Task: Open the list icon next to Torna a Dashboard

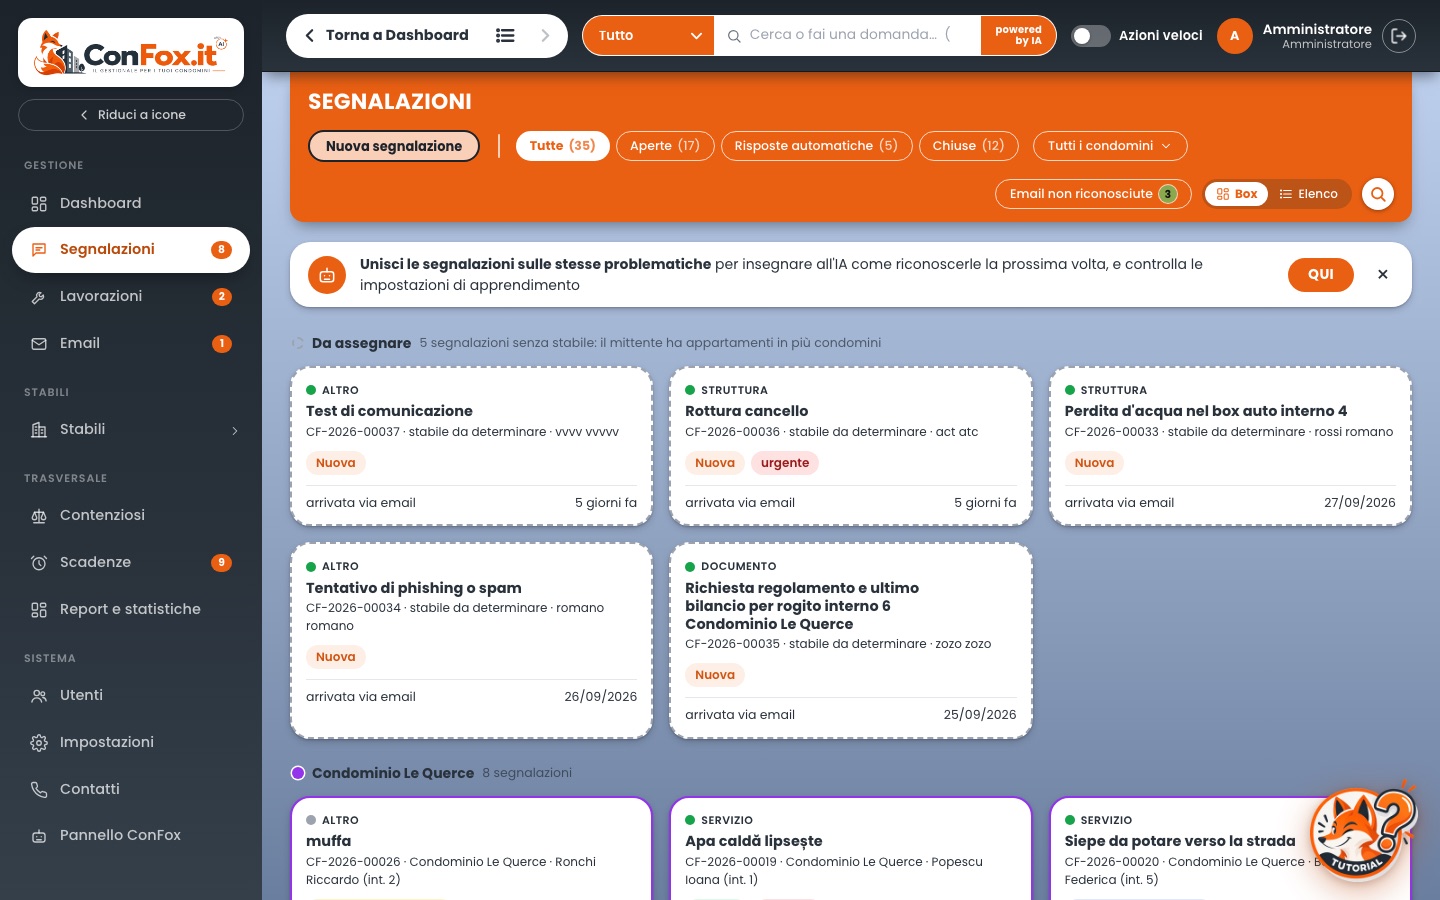Action: point(505,35)
